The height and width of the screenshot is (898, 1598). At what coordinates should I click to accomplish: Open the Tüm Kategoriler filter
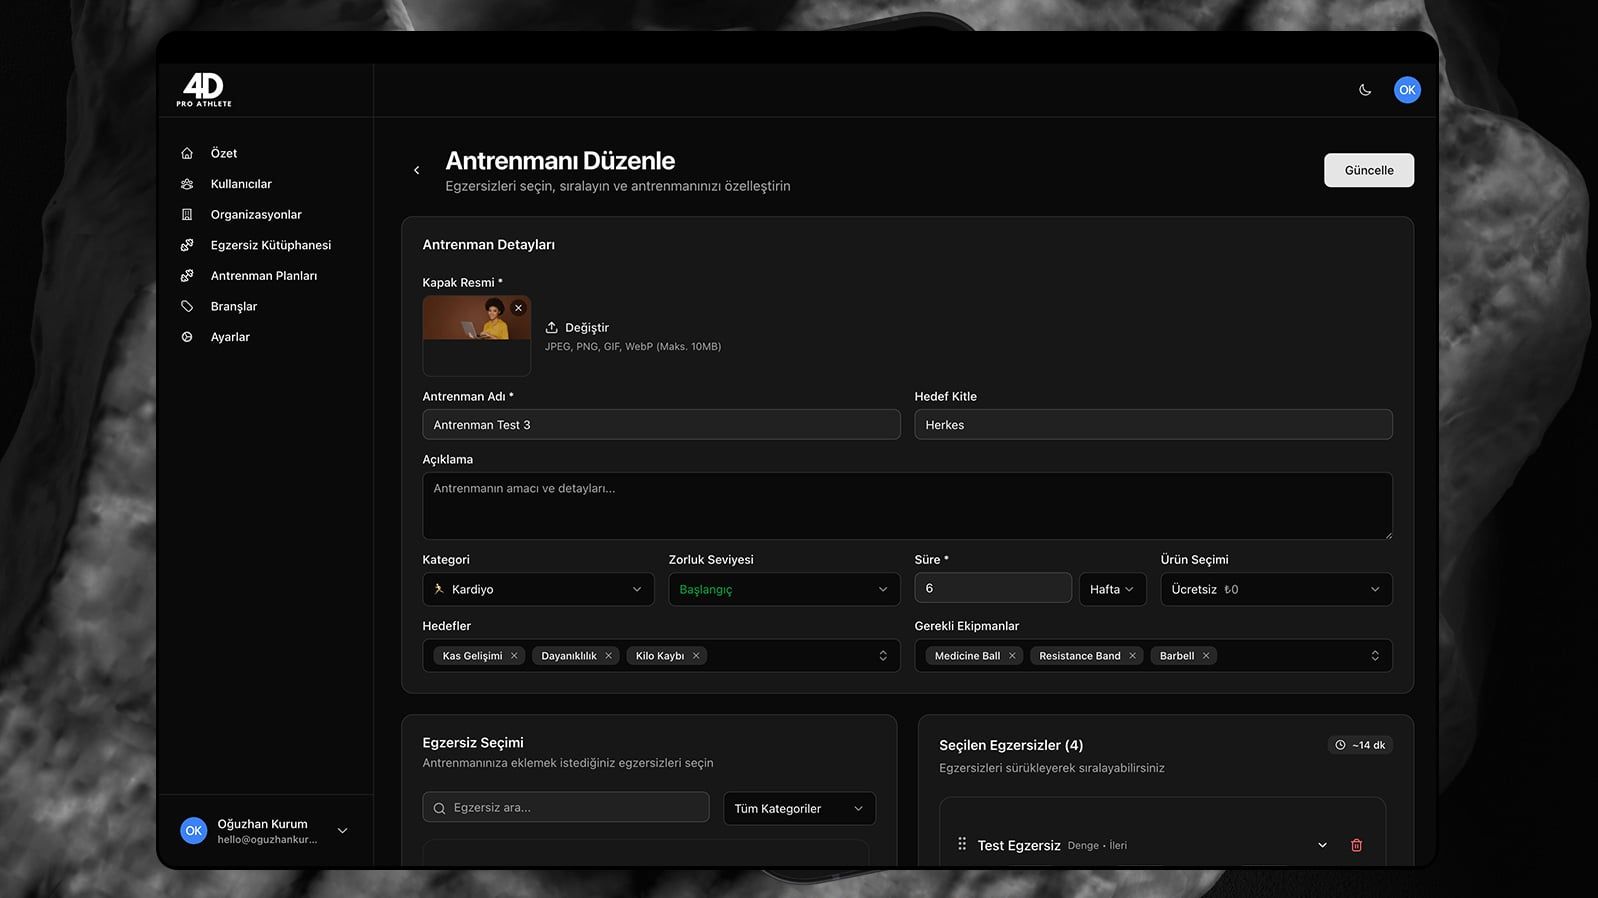tap(798, 808)
